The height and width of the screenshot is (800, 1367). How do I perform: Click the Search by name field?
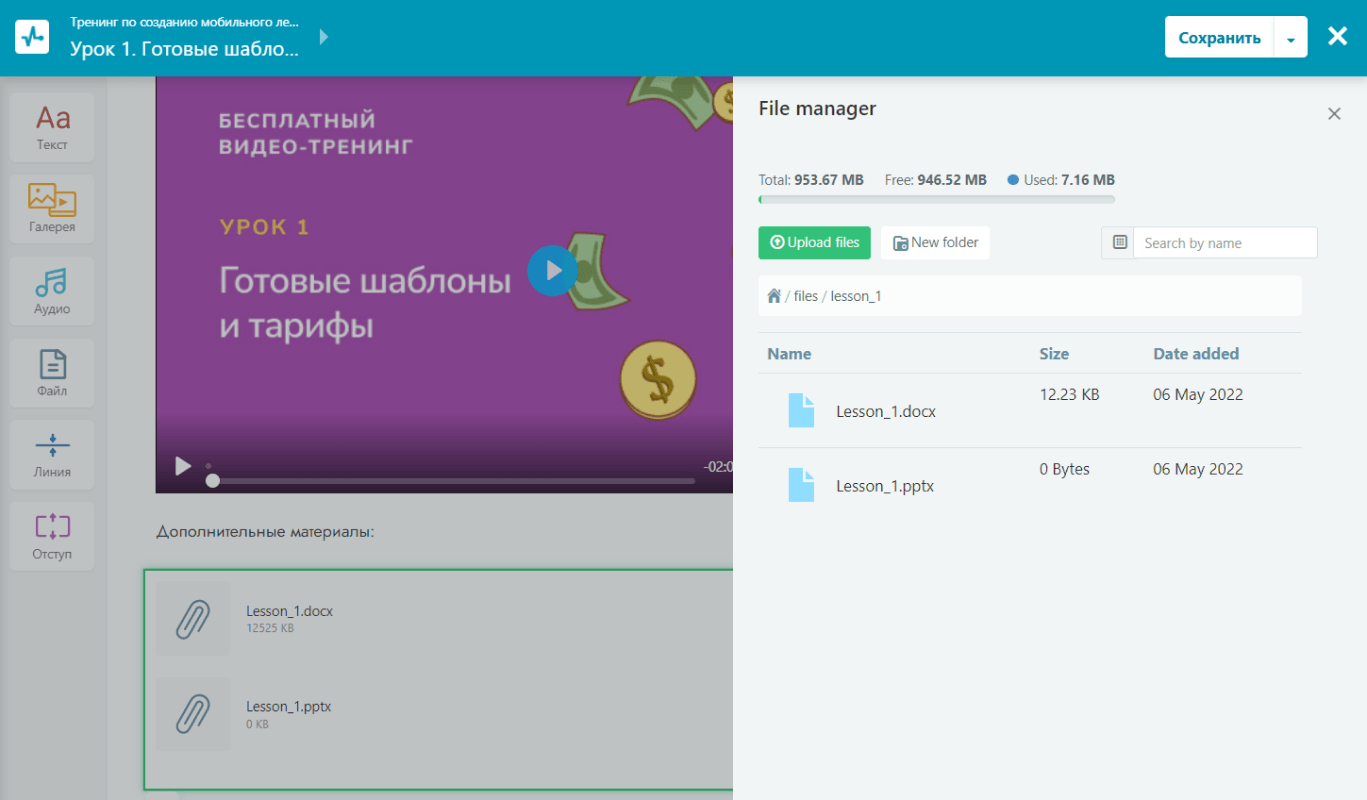point(1224,243)
